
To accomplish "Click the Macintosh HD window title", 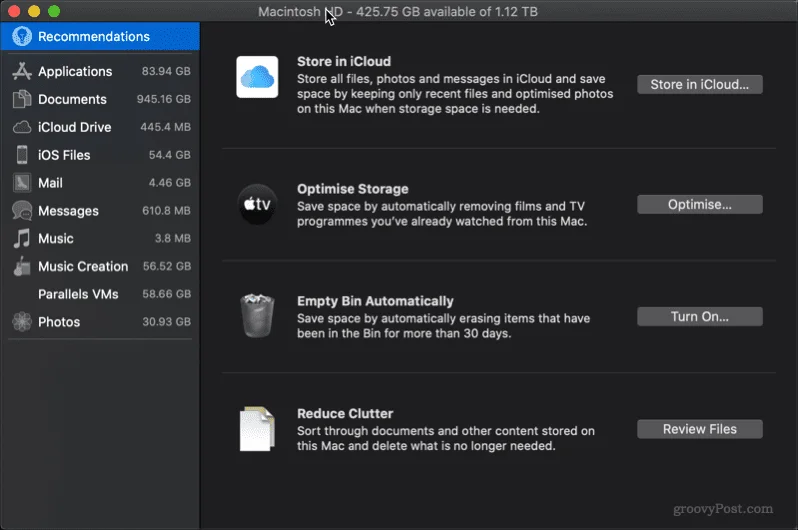I will 397,11.
